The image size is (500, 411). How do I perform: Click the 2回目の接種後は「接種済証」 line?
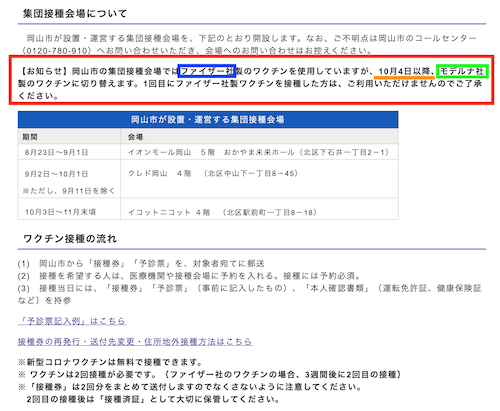coord(153,399)
